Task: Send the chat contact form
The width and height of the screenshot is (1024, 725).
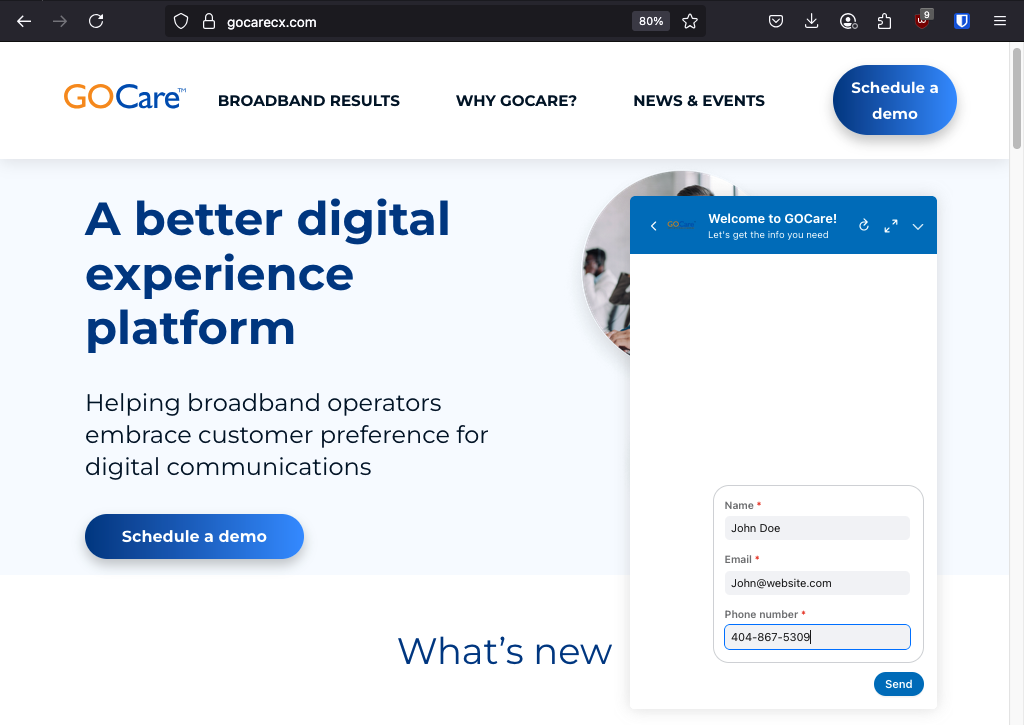Action: tap(899, 684)
